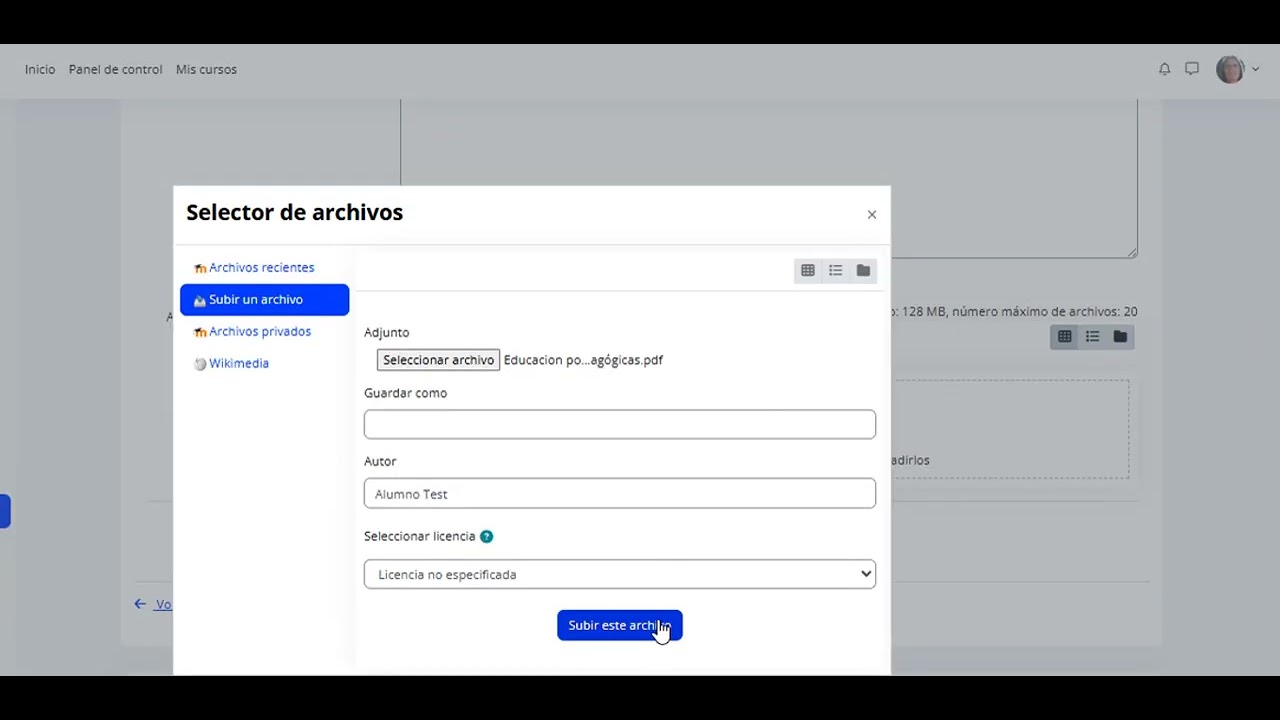Screen dimensions: 1280x720
Task: Switch file picker to folder tree view
Action: [x=863, y=271]
